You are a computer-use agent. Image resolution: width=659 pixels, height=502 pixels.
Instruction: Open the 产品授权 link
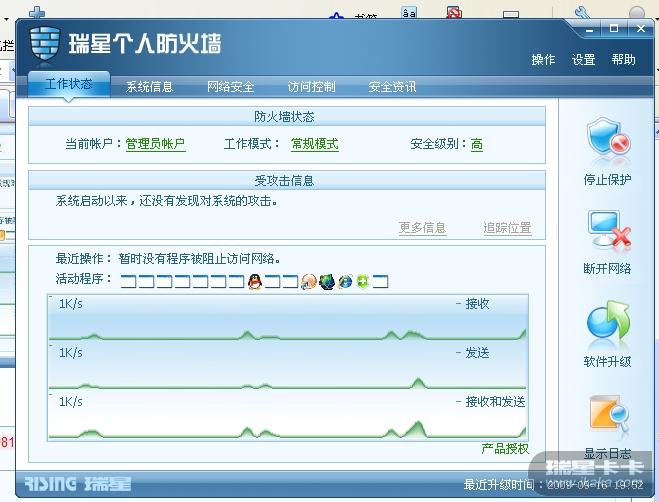tap(505, 449)
